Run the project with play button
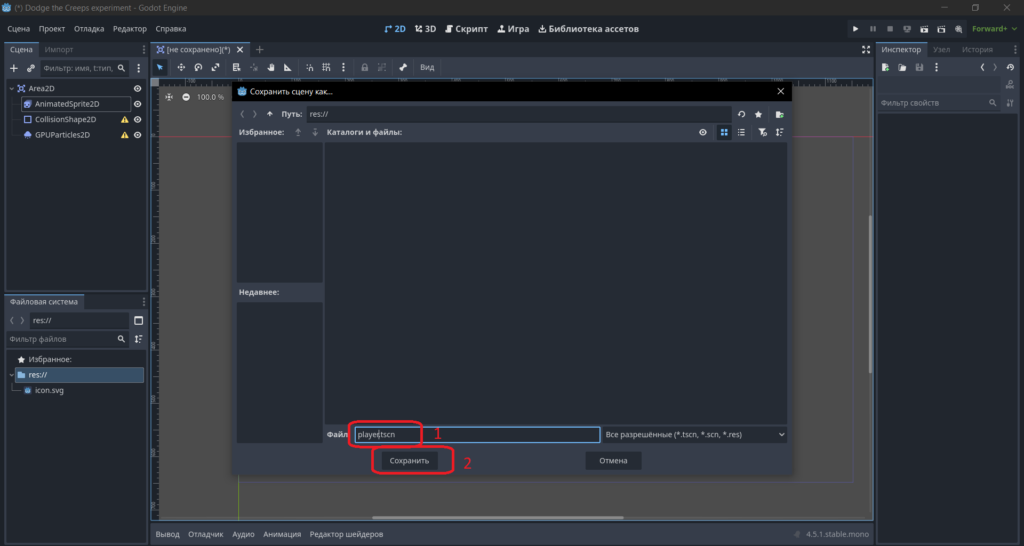 click(x=855, y=29)
